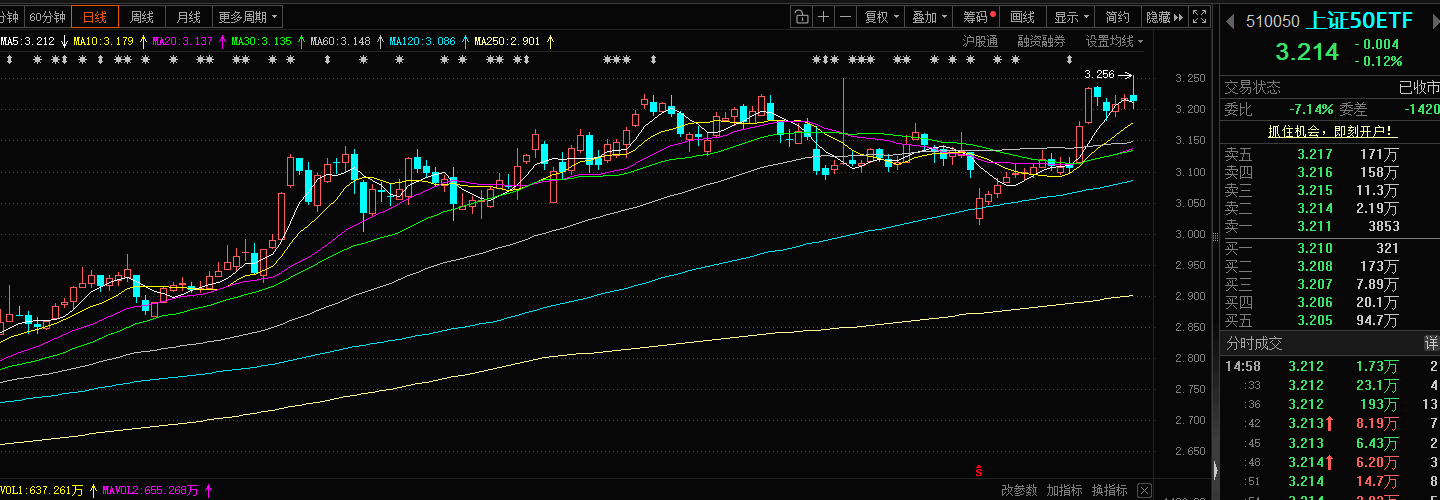Collapse side panel with splitter arrow handle
This screenshot has width=1440, height=500.
(x=1215, y=470)
